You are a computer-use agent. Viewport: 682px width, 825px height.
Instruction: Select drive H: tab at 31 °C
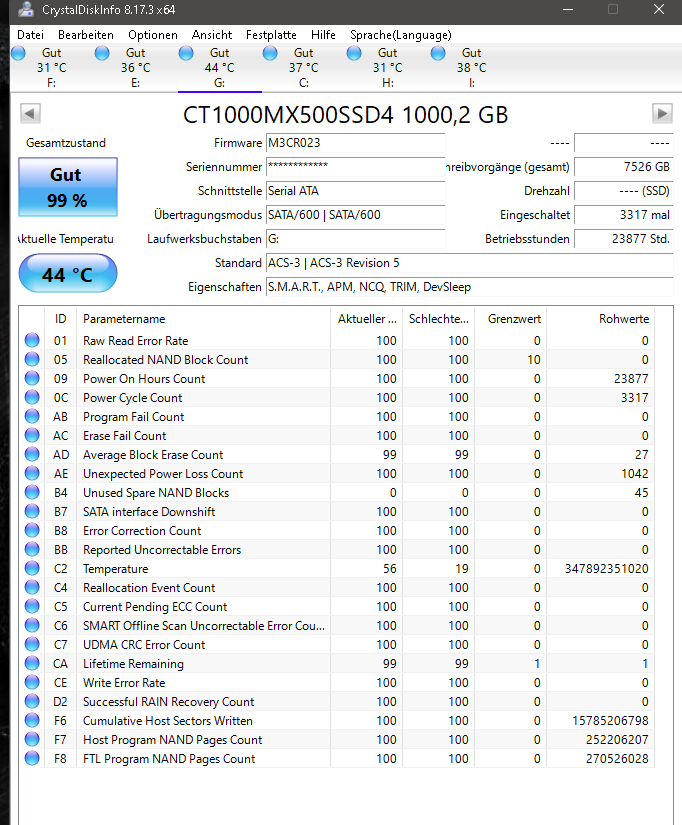pyautogui.click(x=387, y=68)
